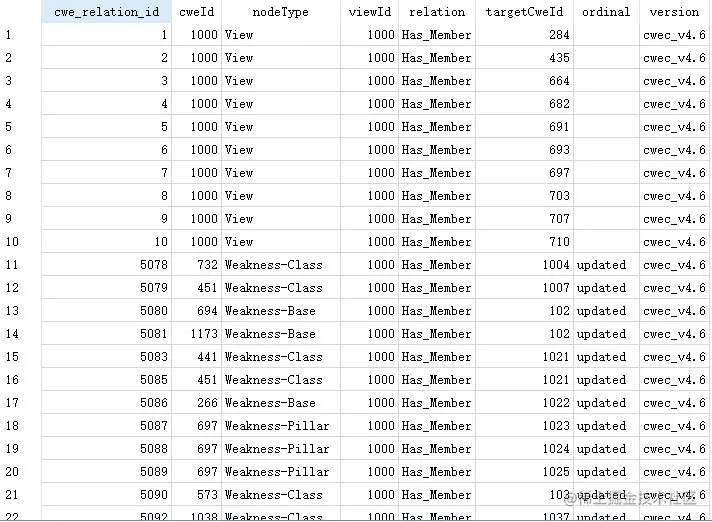This screenshot has width=712, height=522.
Task: Click targetCweId cell 284
Action: (x=524, y=34)
